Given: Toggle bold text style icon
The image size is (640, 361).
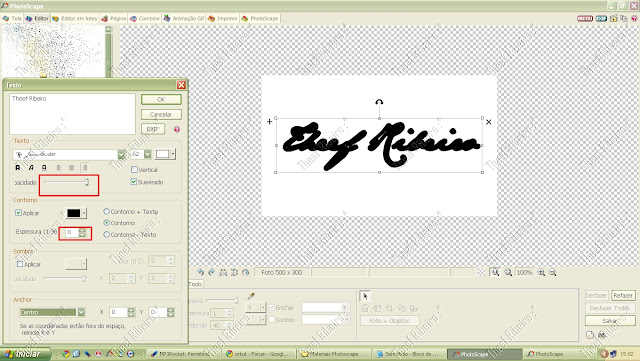Looking at the screenshot, I should click(x=18, y=167).
